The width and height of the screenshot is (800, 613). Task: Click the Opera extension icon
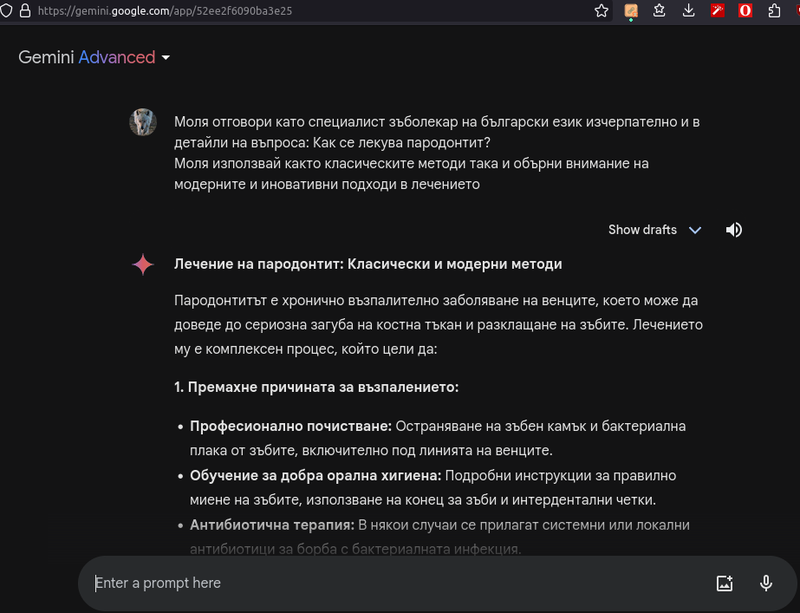point(746,11)
